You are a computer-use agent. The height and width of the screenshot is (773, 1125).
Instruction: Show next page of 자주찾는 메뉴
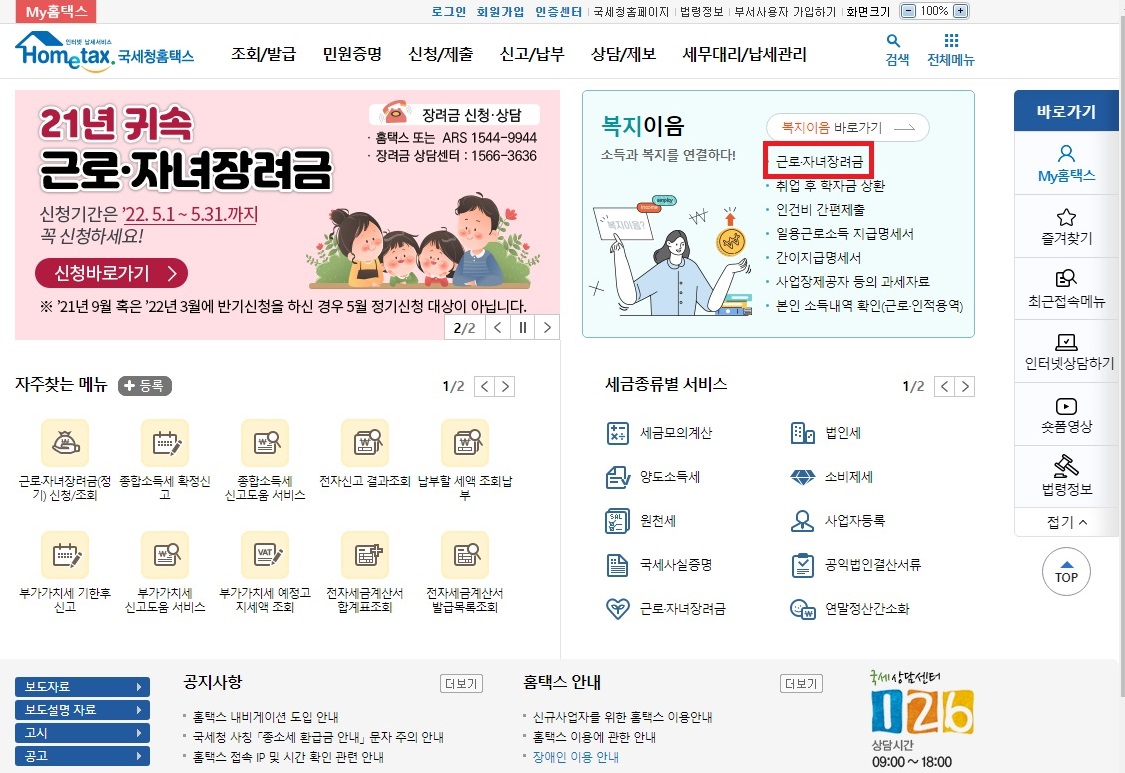pyautogui.click(x=505, y=386)
